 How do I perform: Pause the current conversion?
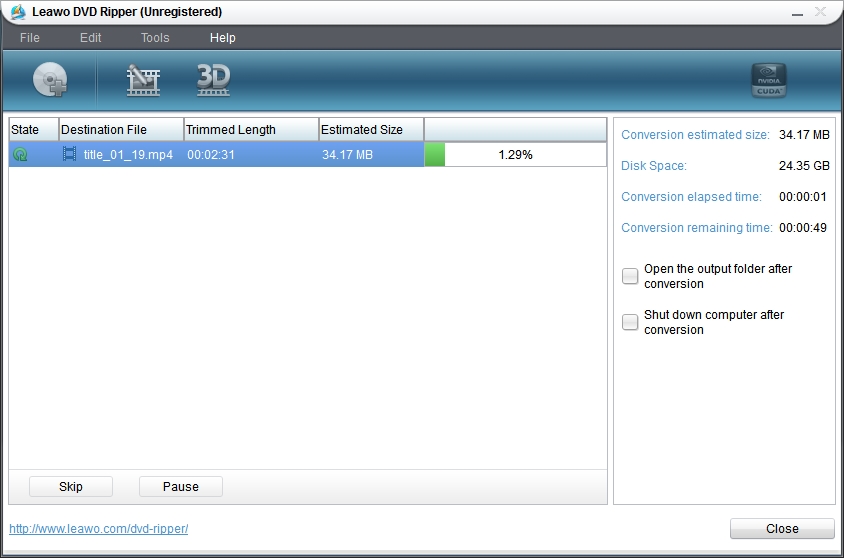click(x=180, y=487)
